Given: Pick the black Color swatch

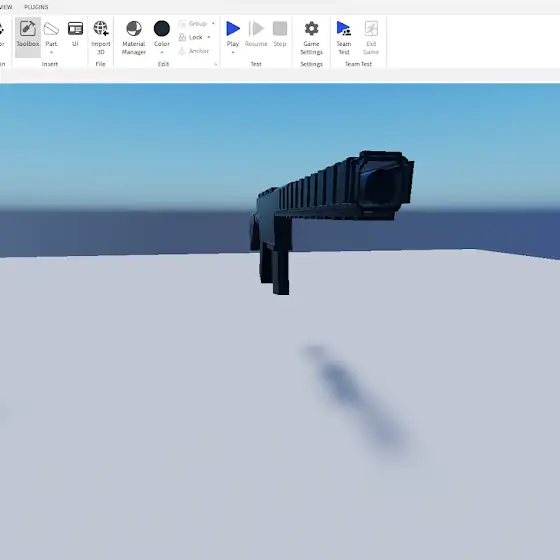Looking at the screenshot, I should coord(162,29).
